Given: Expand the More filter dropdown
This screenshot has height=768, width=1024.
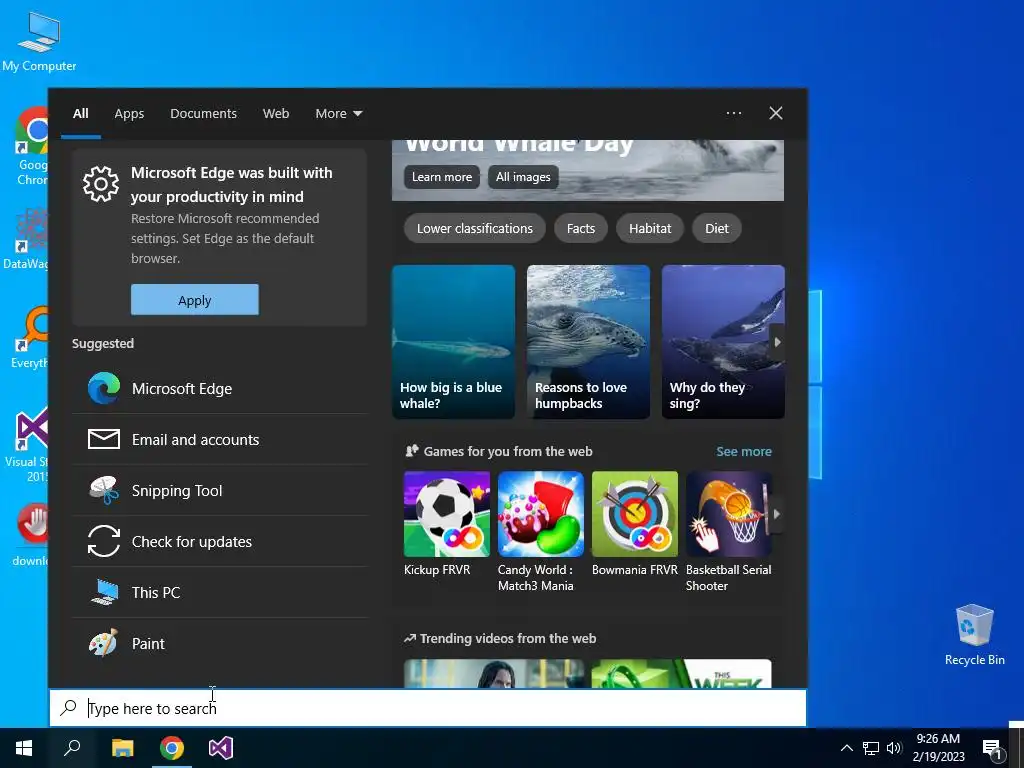Looking at the screenshot, I should coord(338,113).
